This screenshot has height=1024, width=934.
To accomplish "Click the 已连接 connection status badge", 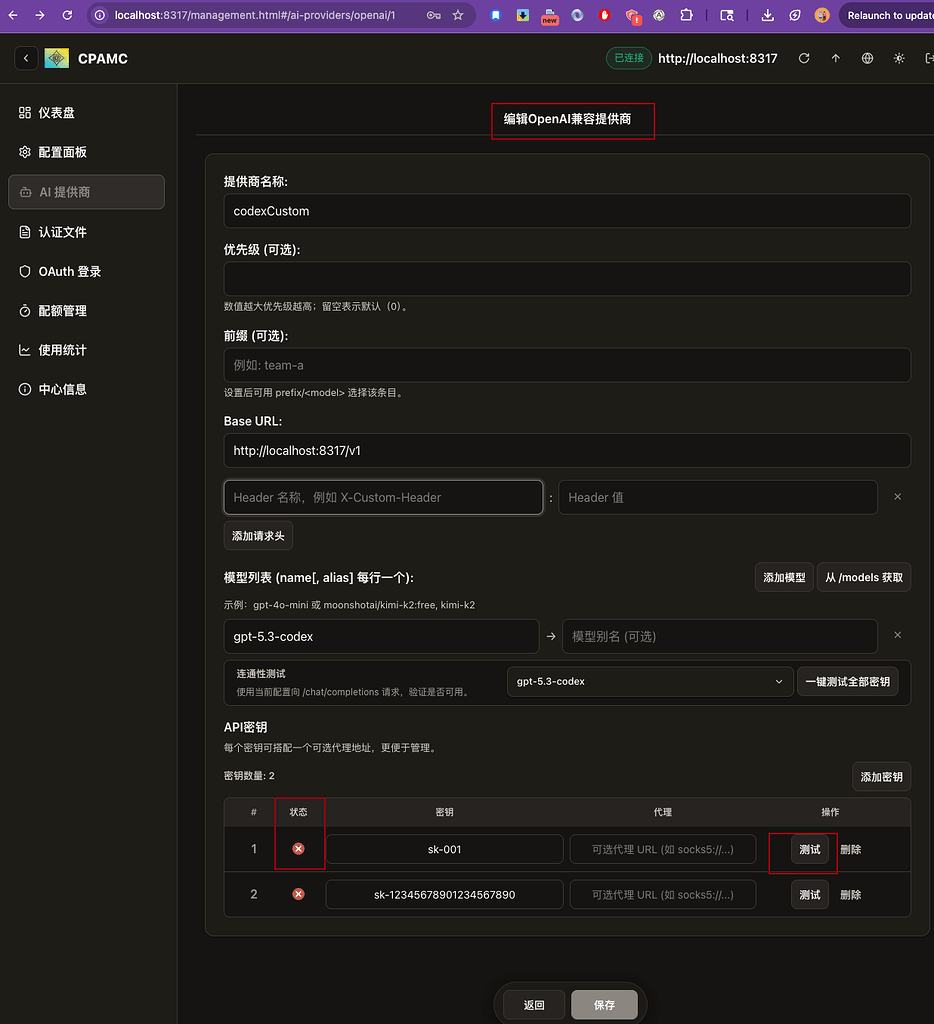I will point(629,58).
